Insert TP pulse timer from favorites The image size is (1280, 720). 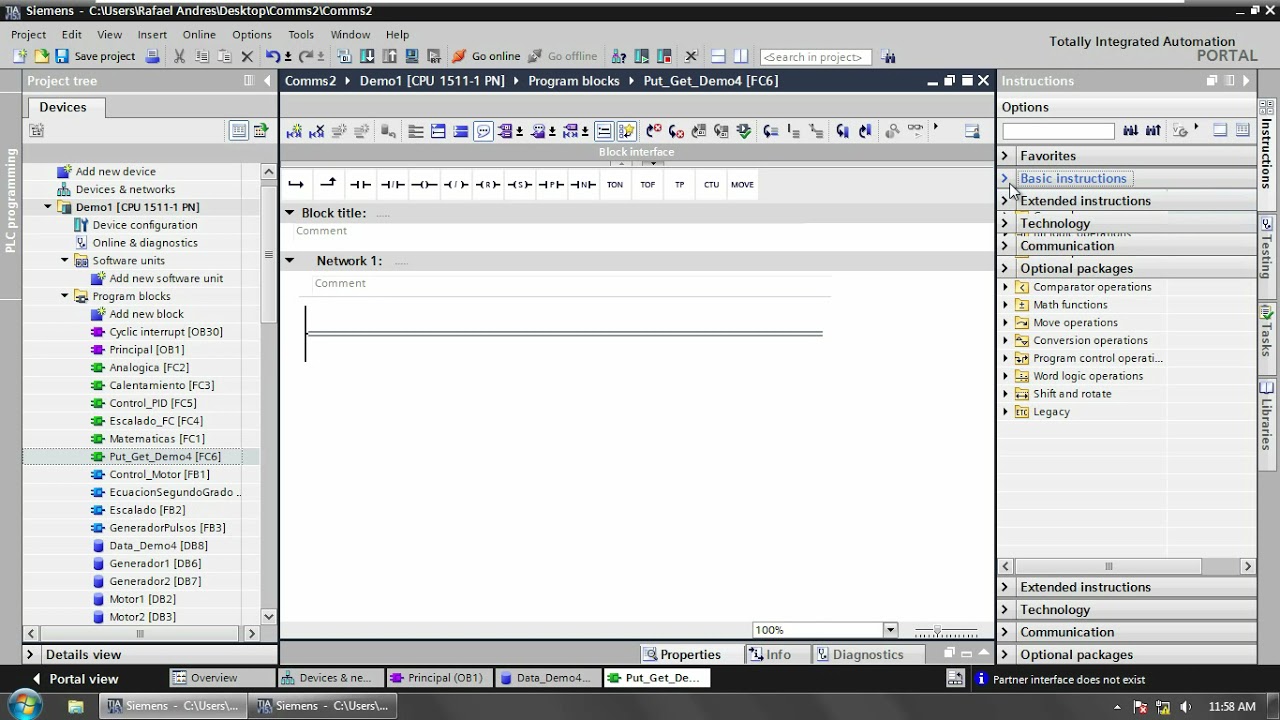tap(680, 185)
